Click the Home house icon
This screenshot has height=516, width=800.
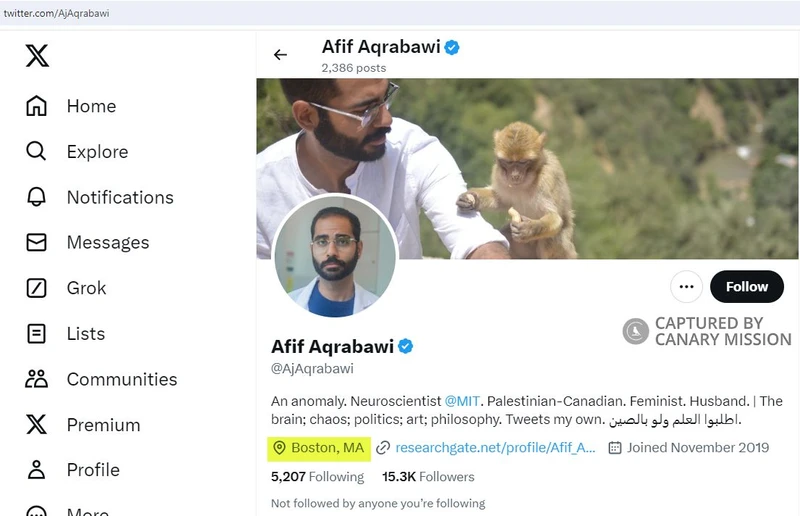click(37, 106)
